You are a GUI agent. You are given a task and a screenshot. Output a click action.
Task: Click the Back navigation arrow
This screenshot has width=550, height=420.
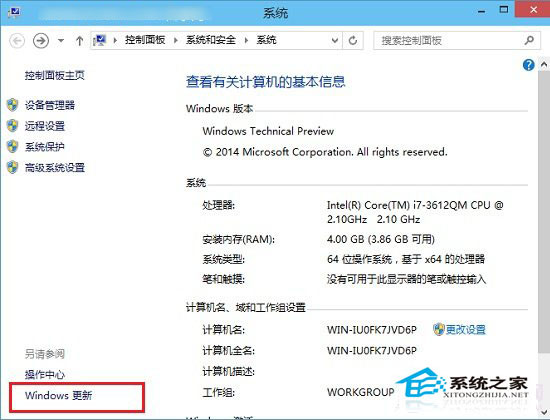[17, 41]
